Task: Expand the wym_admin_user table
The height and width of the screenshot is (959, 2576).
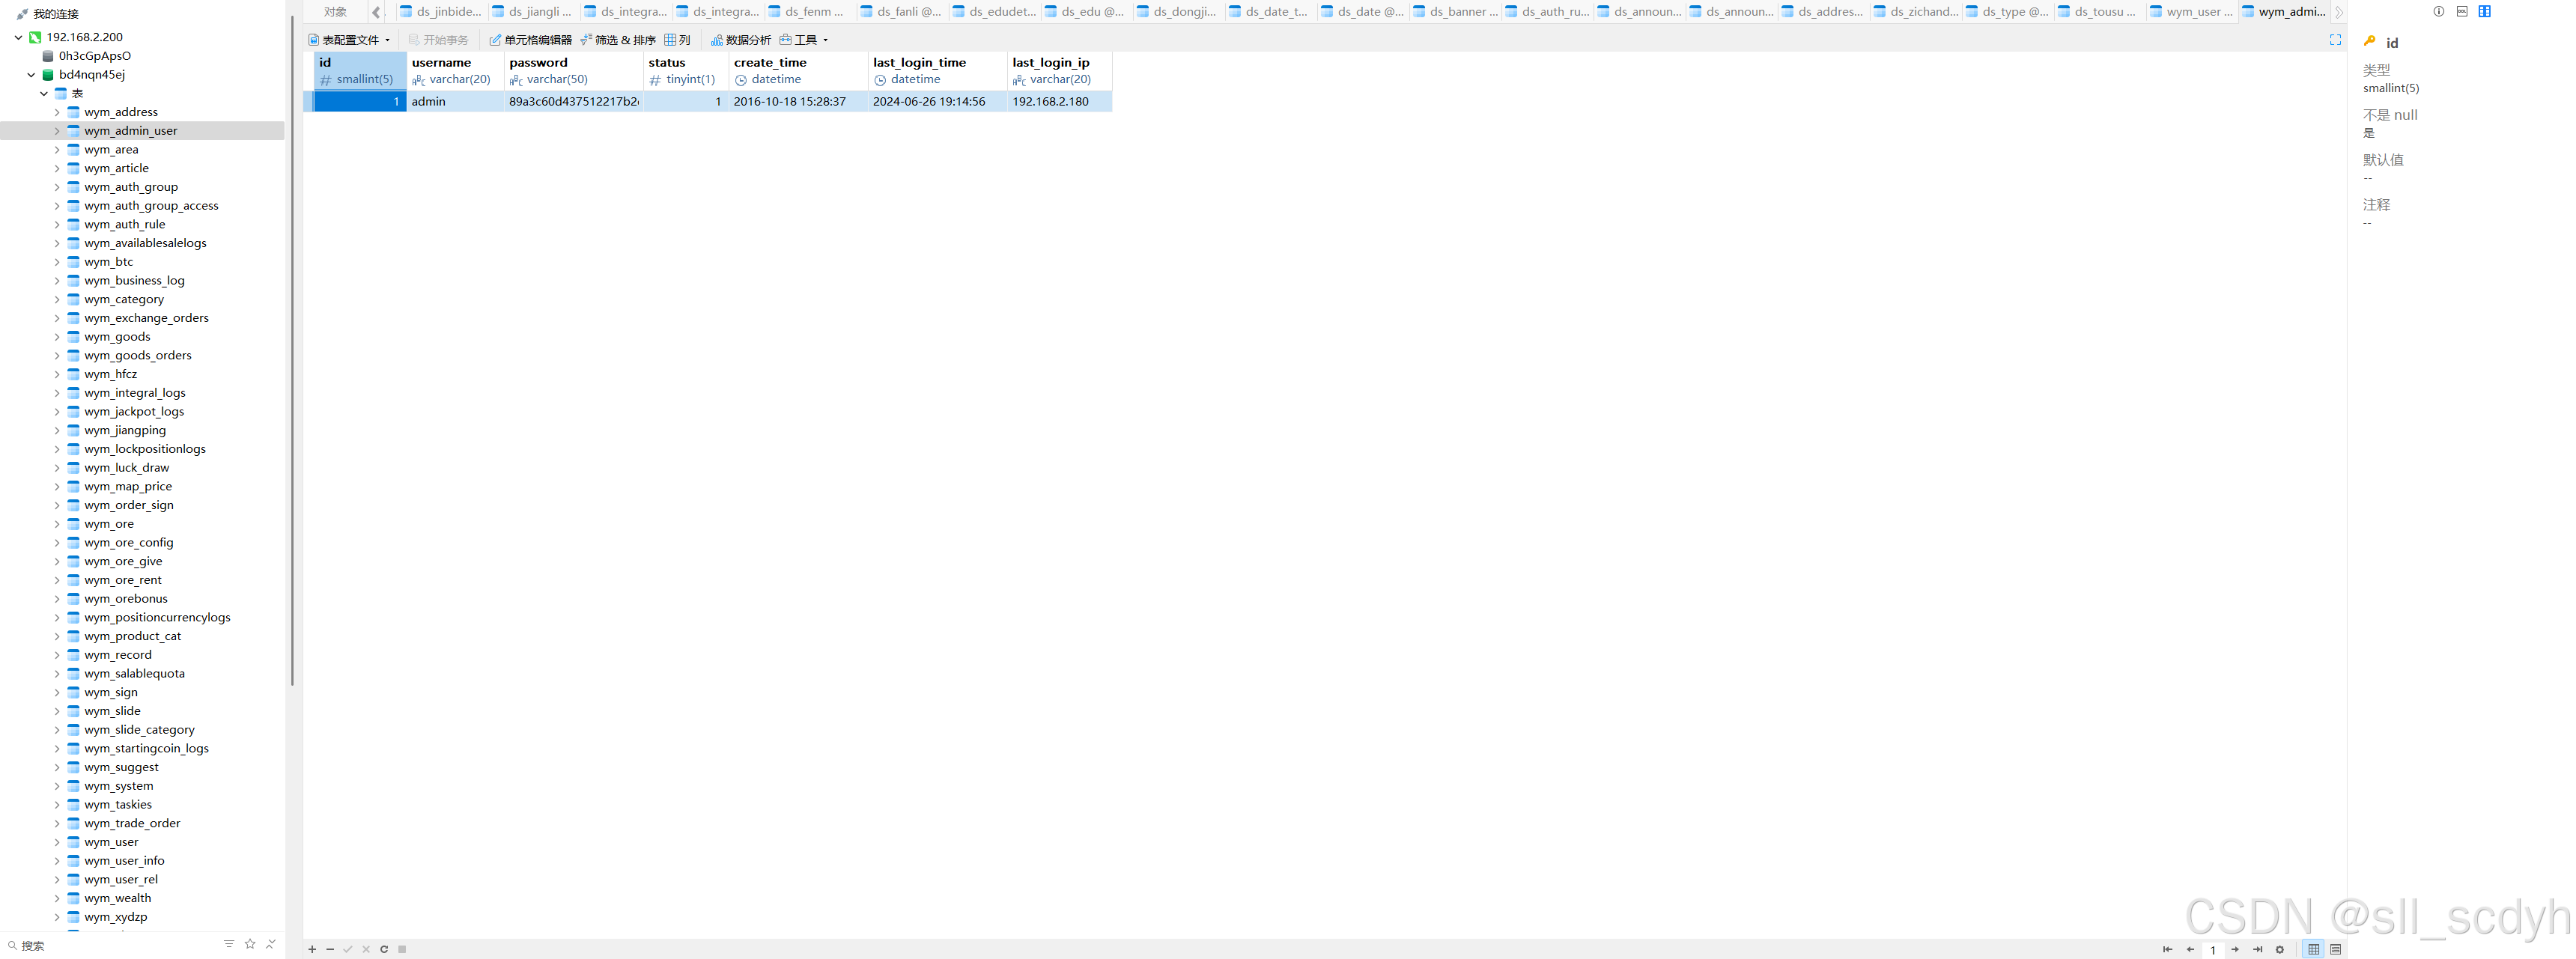Action: 57,131
